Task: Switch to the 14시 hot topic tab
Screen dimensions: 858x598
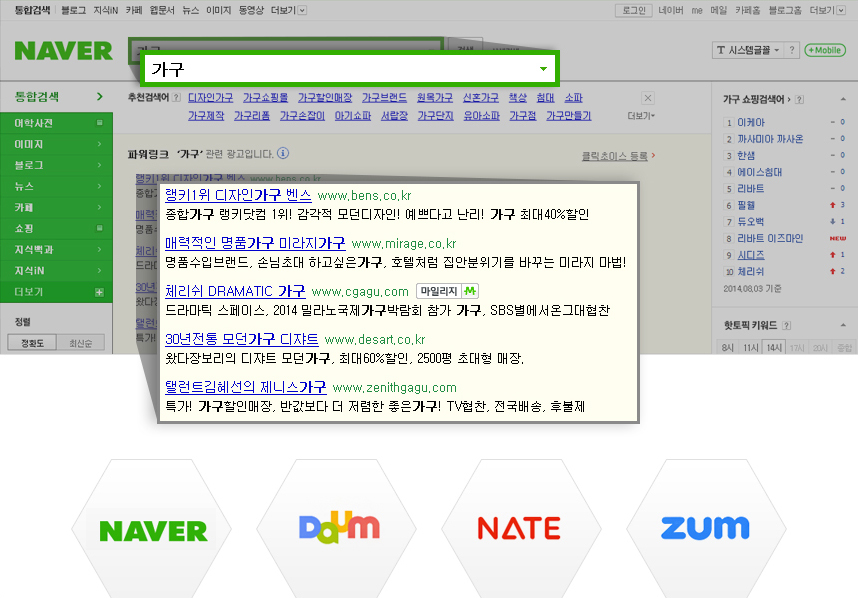Action: click(x=774, y=347)
